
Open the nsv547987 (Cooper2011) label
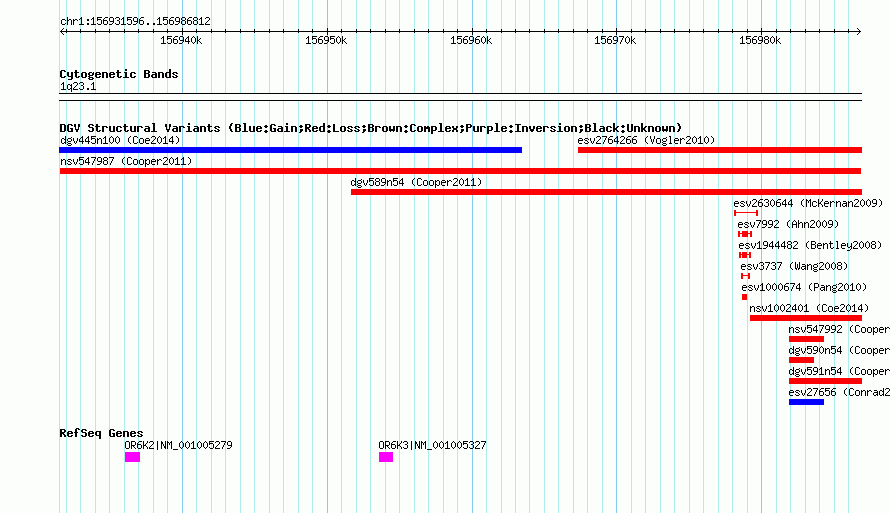click(x=126, y=161)
